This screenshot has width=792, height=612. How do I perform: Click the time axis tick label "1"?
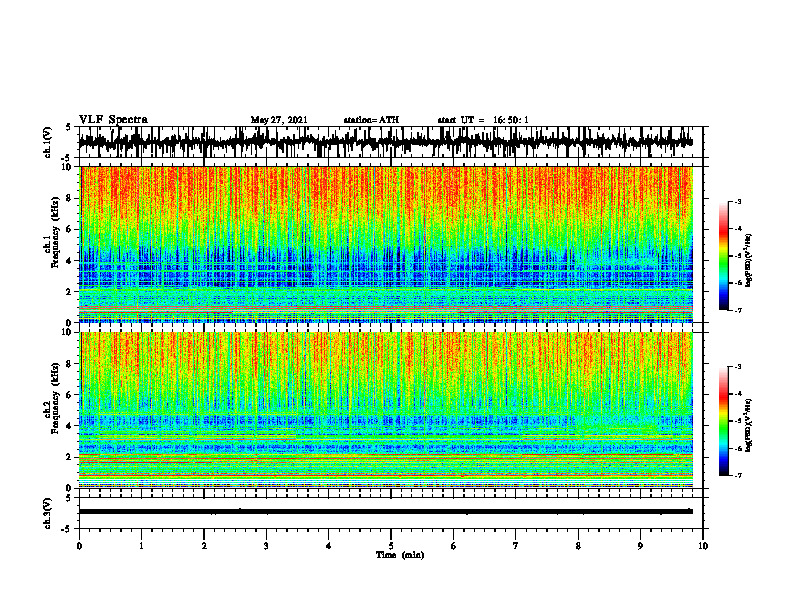141,546
